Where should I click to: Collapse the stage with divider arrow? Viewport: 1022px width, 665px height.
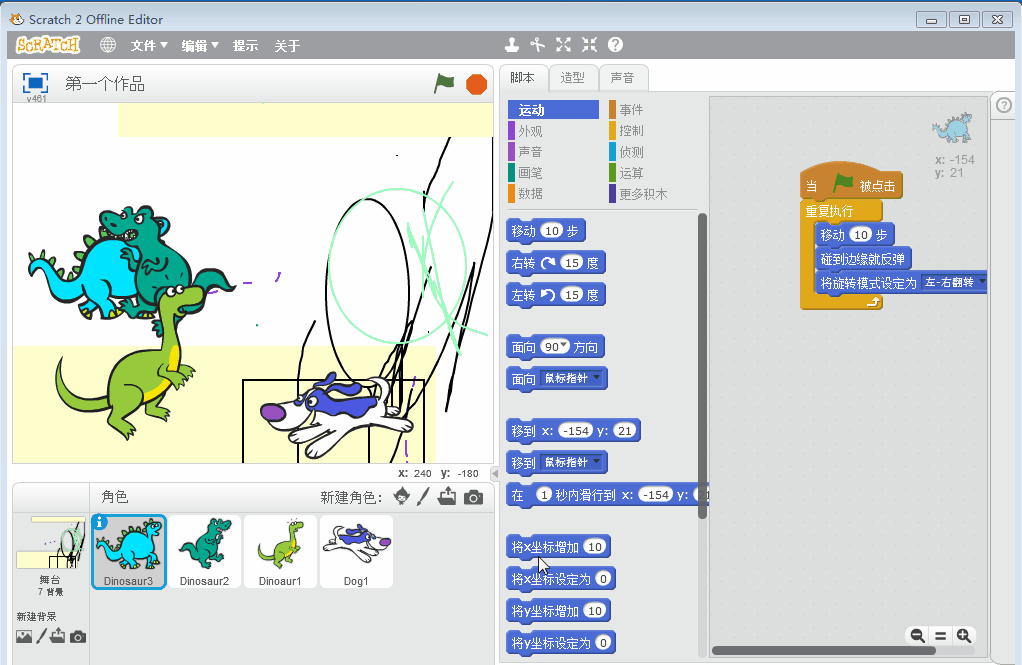click(495, 474)
